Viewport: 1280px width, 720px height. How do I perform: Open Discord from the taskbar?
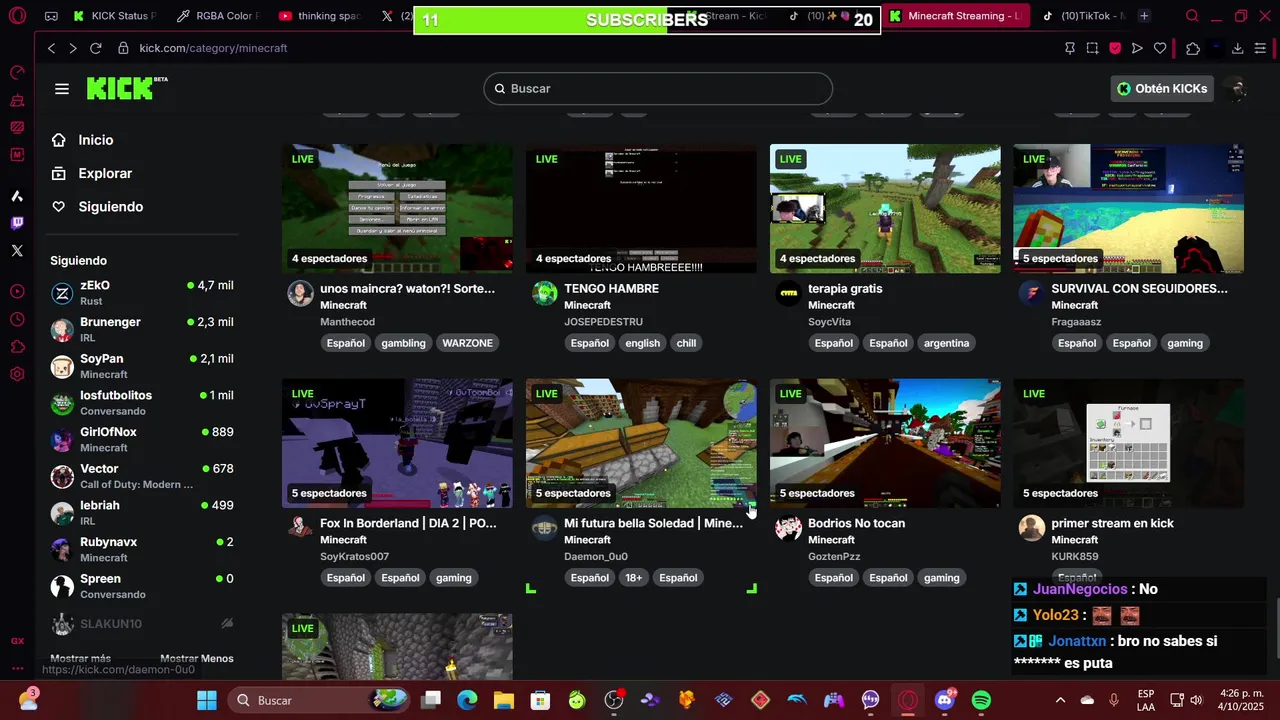[944, 700]
